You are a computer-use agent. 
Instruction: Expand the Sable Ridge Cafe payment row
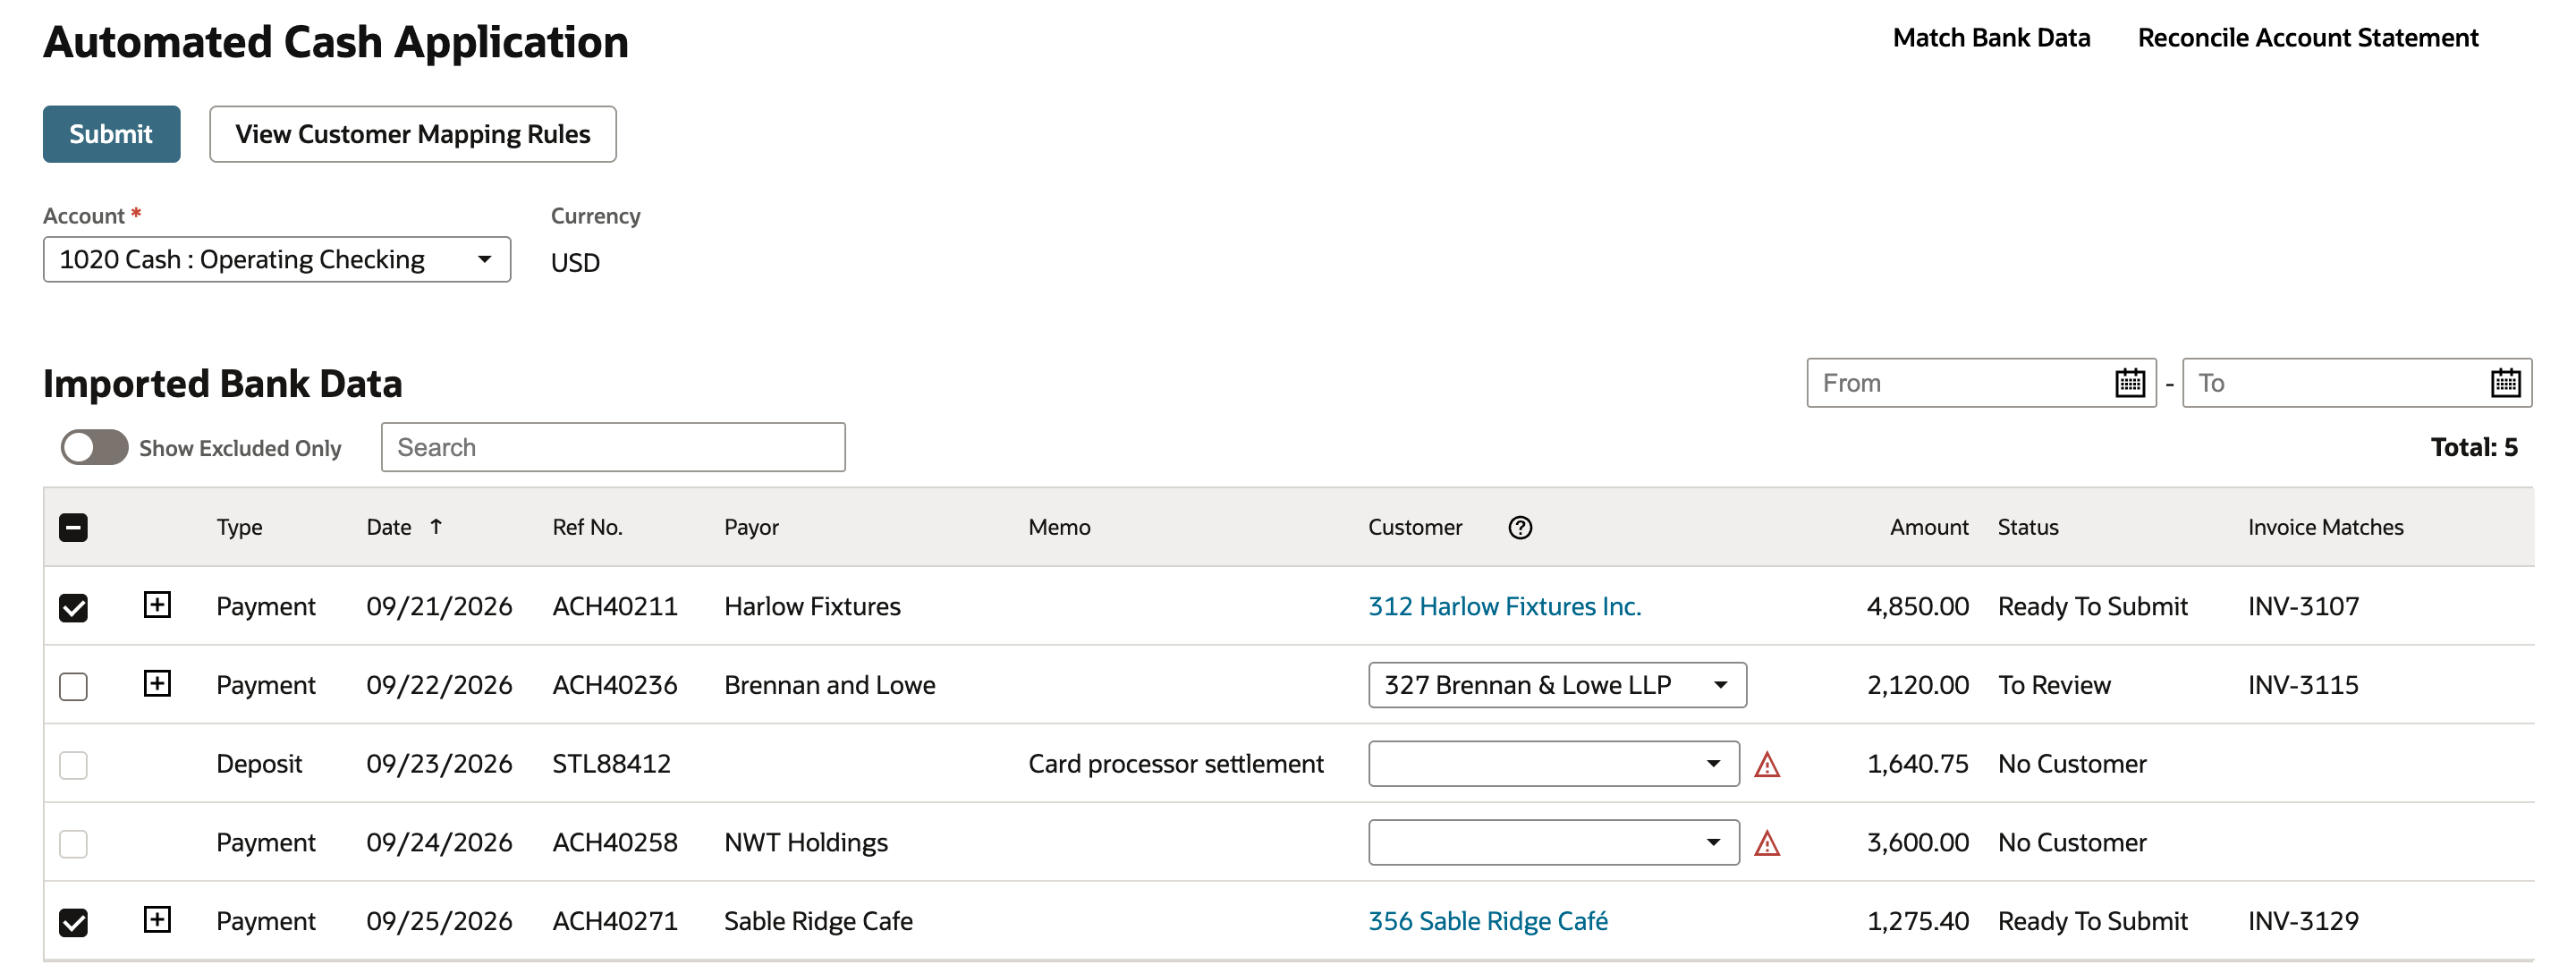(x=157, y=920)
